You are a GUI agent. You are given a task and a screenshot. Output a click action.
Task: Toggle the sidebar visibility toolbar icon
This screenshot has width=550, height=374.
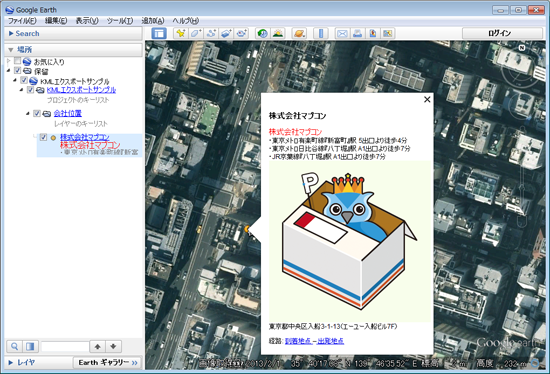tap(159, 33)
